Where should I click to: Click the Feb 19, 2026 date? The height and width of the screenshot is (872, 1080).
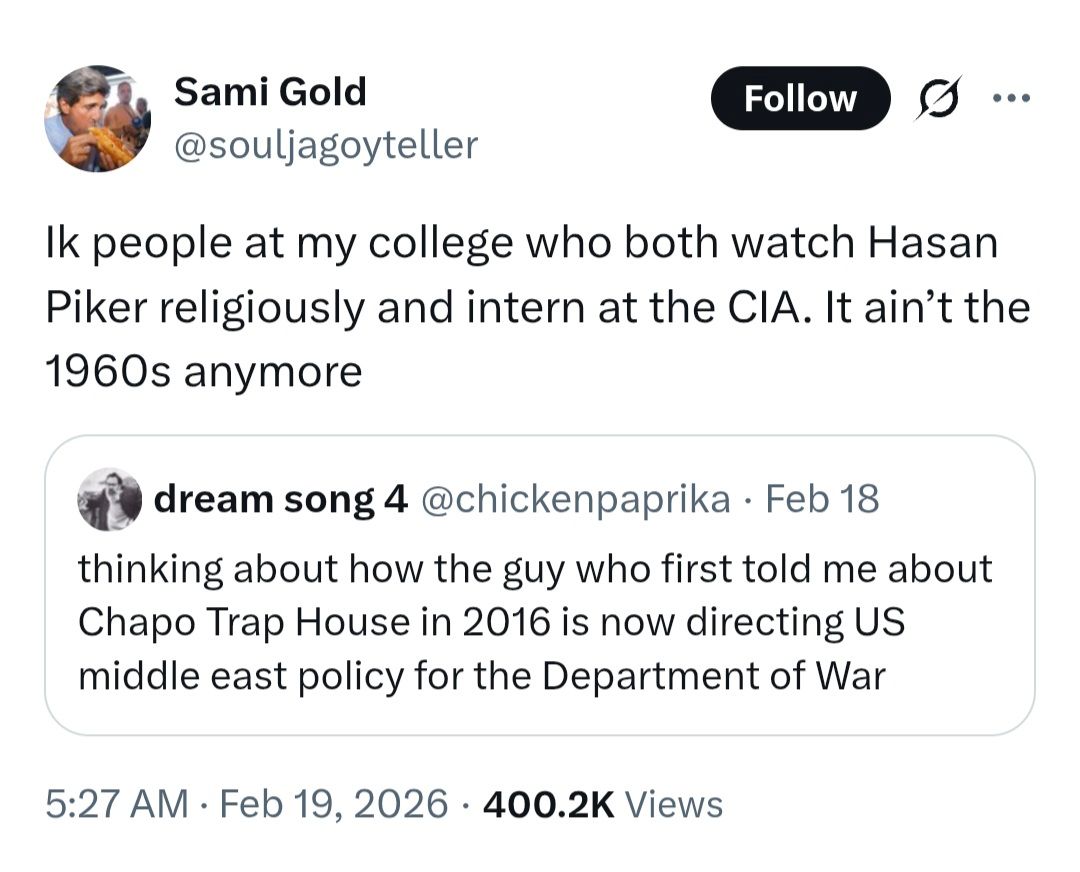(x=332, y=803)
